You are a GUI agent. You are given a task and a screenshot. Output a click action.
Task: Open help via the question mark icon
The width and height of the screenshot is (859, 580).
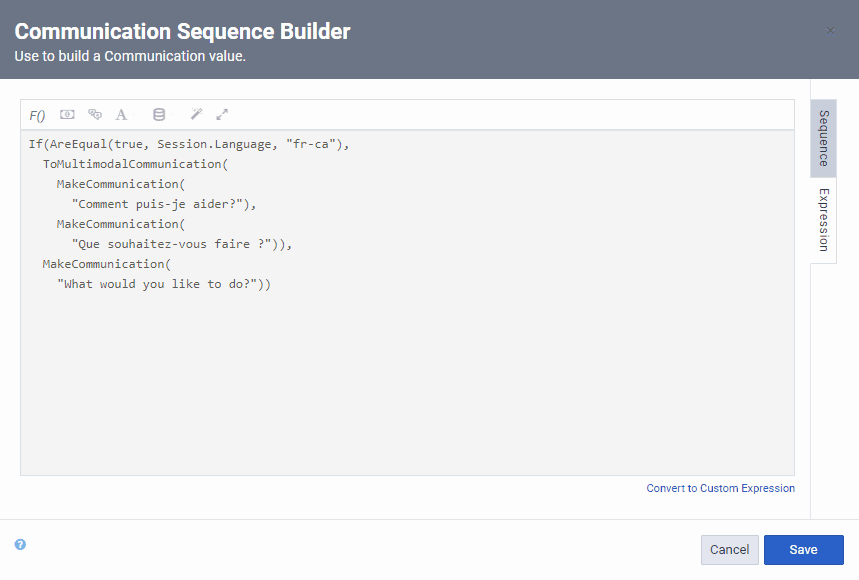pos(21,544)
